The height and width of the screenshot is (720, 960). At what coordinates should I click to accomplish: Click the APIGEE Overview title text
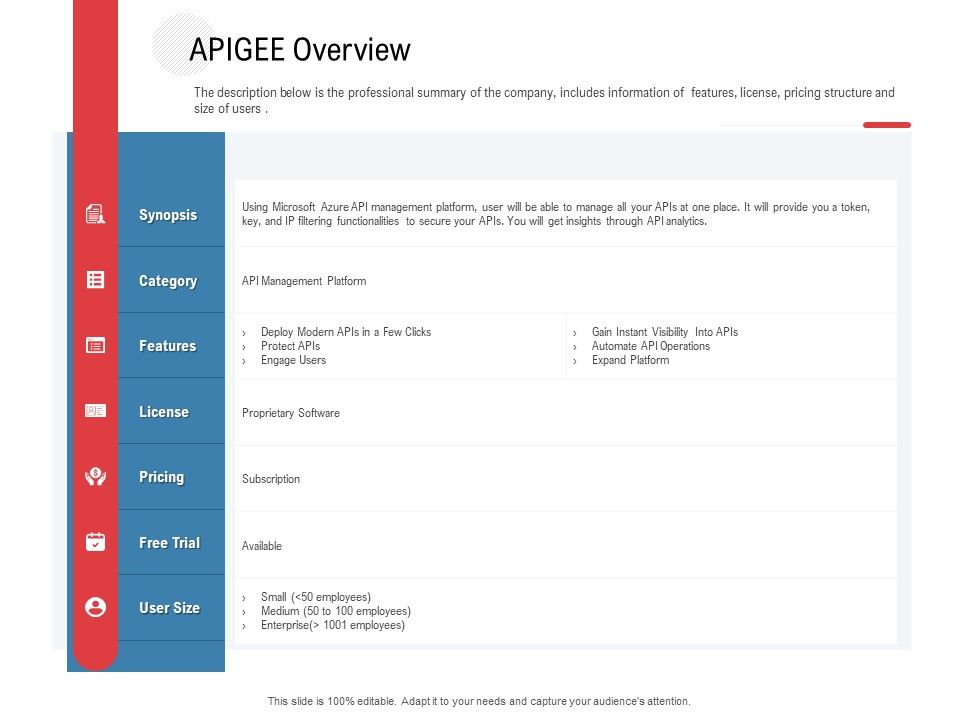(x=301, y=48)
